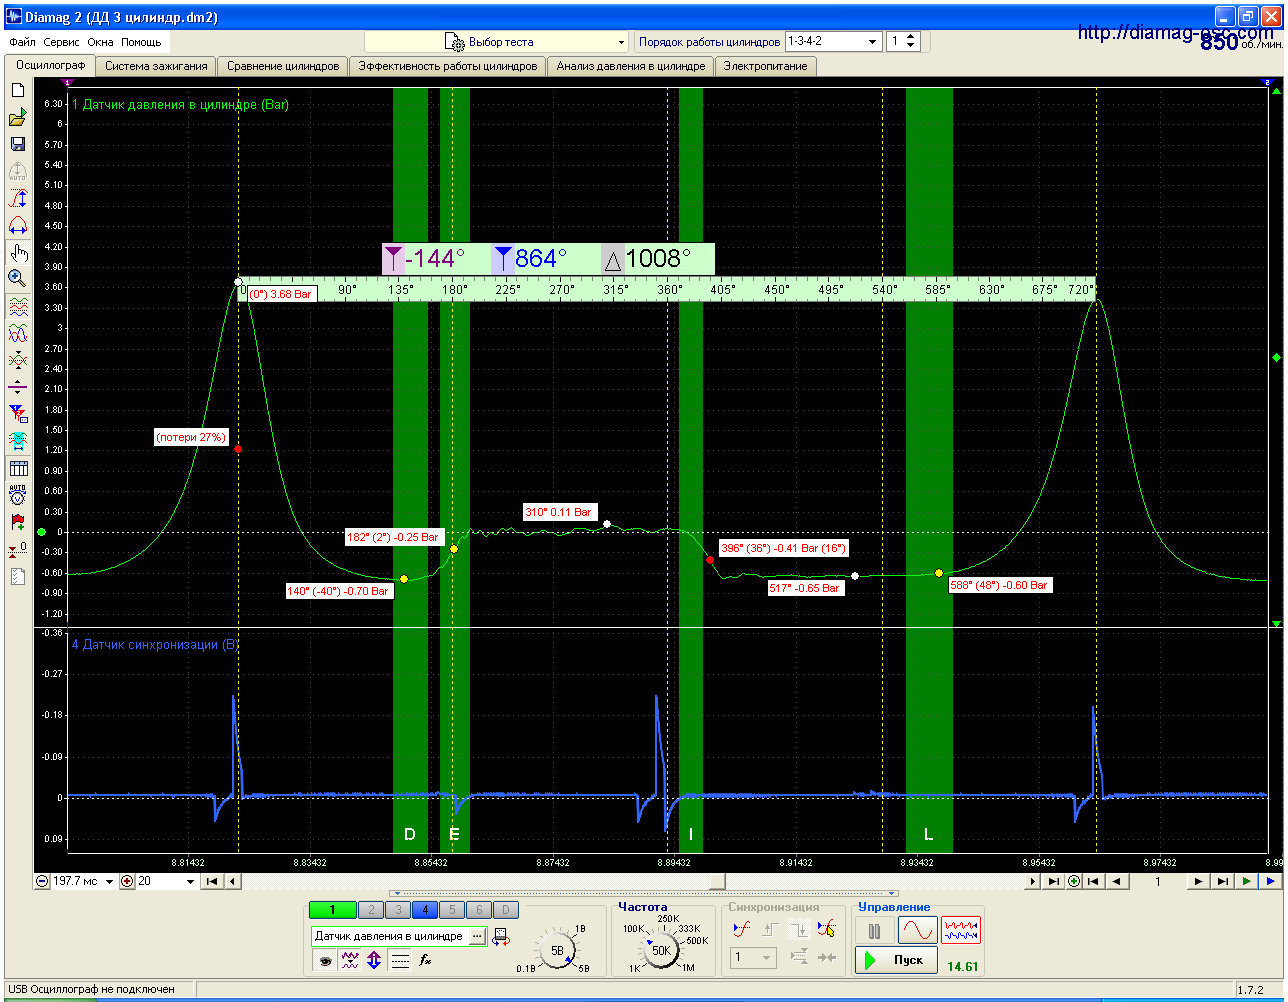Viewport: 1288px width, 1002px height.
Task: Click the pause button in Управление panel
Action: coord(875,931)
